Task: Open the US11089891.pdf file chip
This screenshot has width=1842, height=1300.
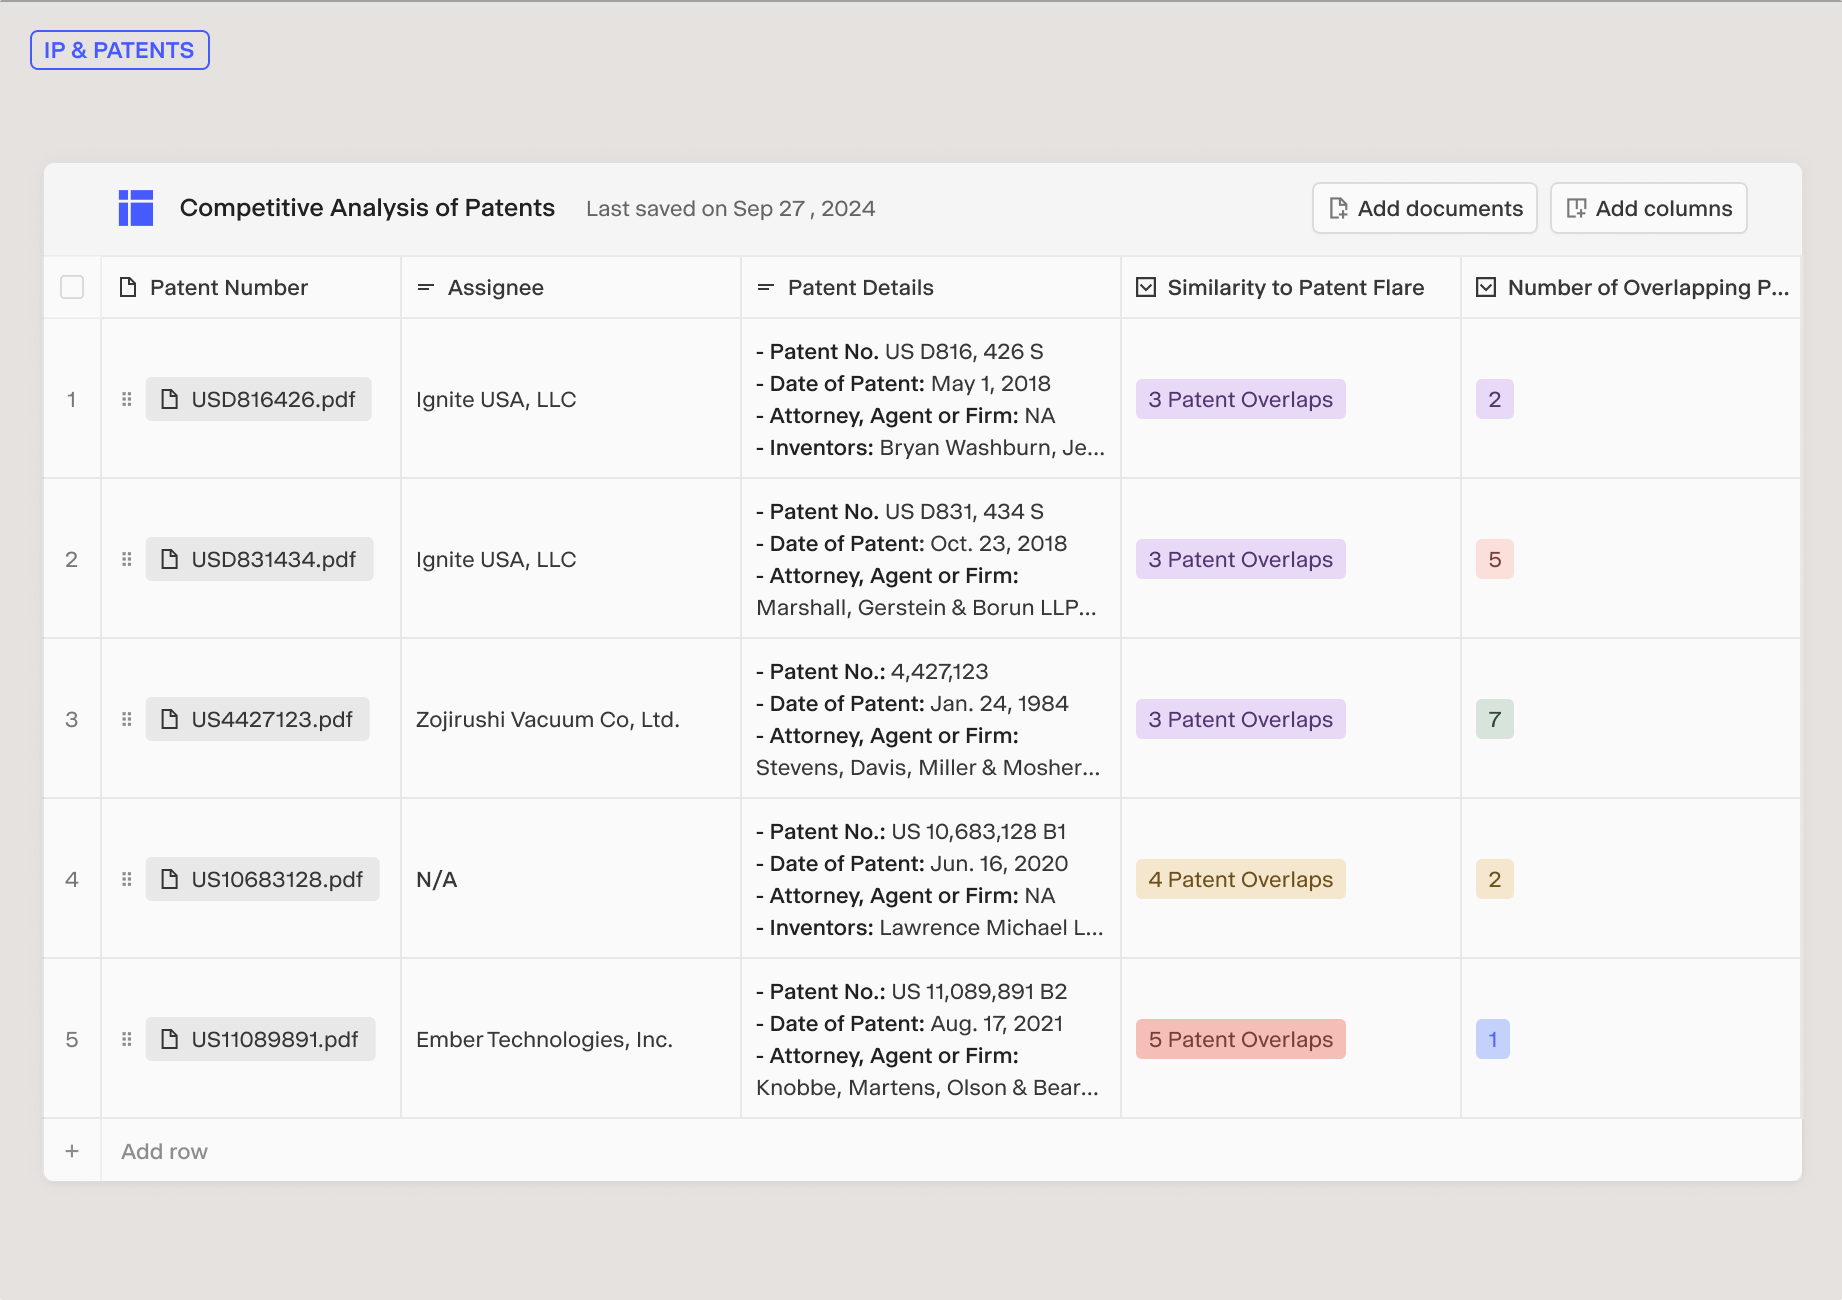Action: pos(260,1039)
